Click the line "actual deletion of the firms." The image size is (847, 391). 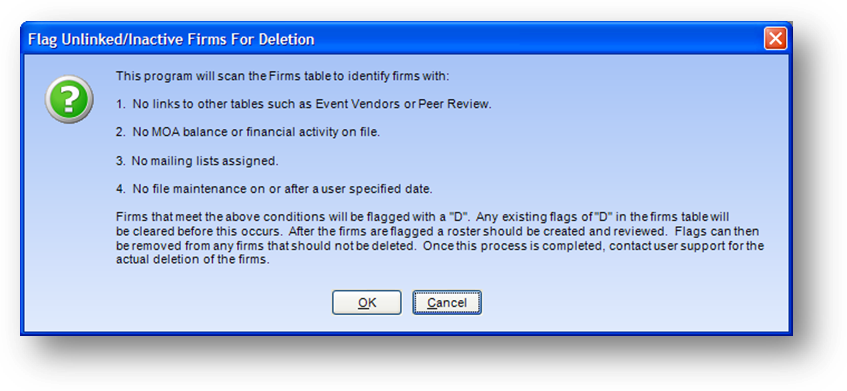point(192,259)
